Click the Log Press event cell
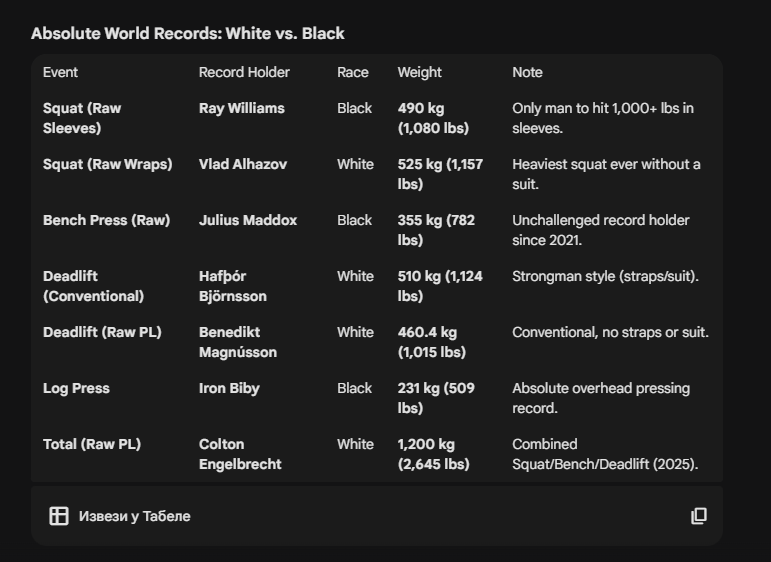Viewport: 771px width, 562px height. pos(76,388)
